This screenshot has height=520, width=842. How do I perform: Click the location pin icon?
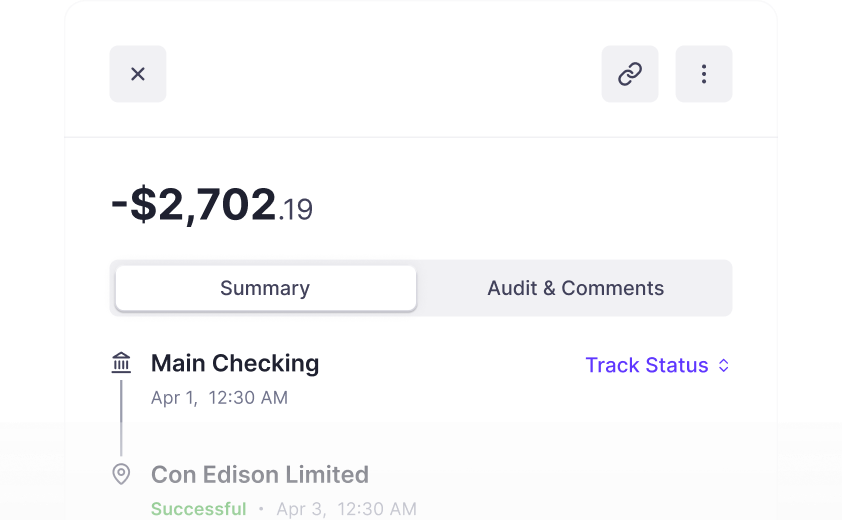121,474
